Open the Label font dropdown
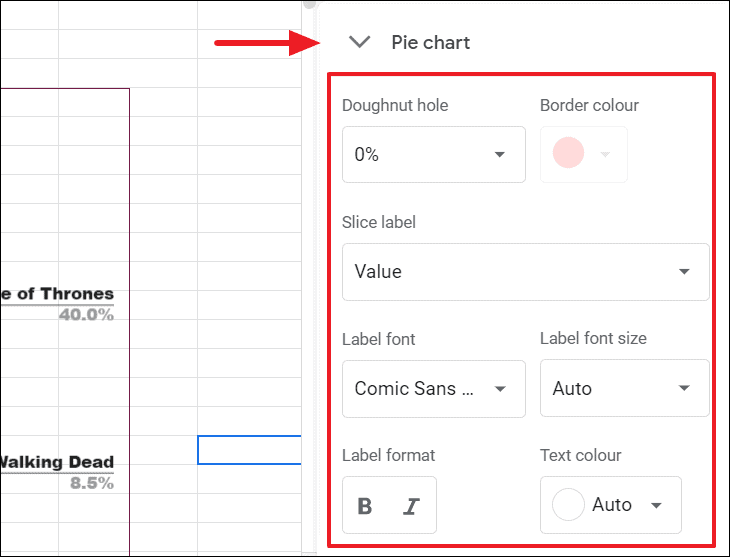 (433, 389)
